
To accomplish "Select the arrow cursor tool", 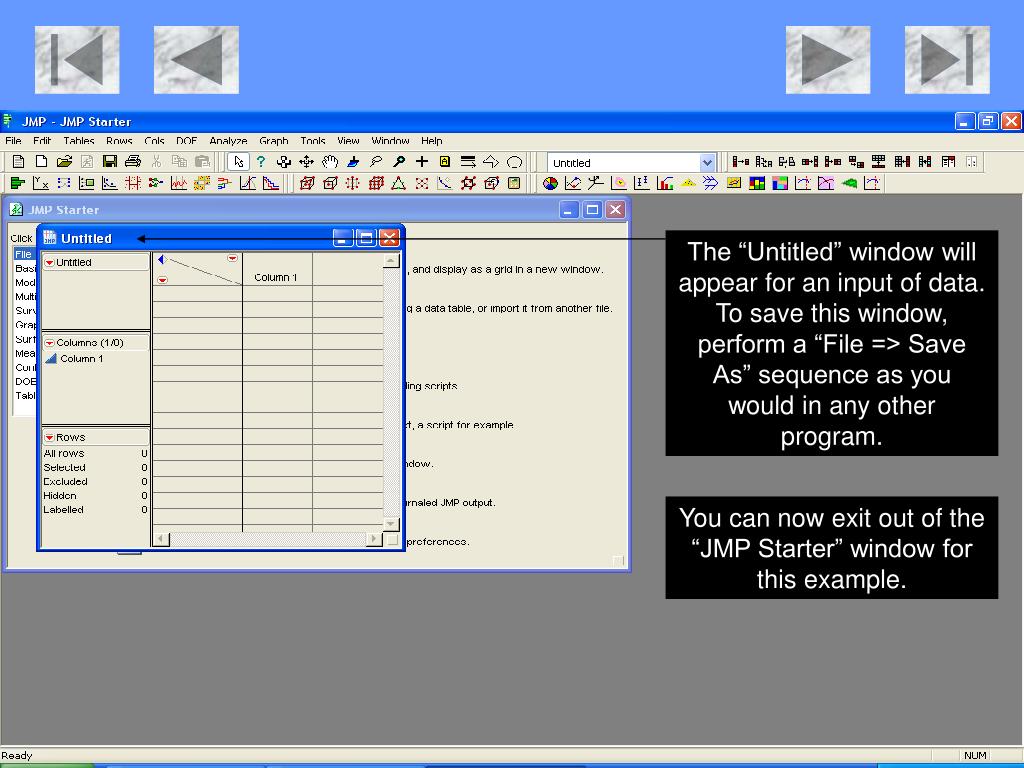I will coord(238,161).
